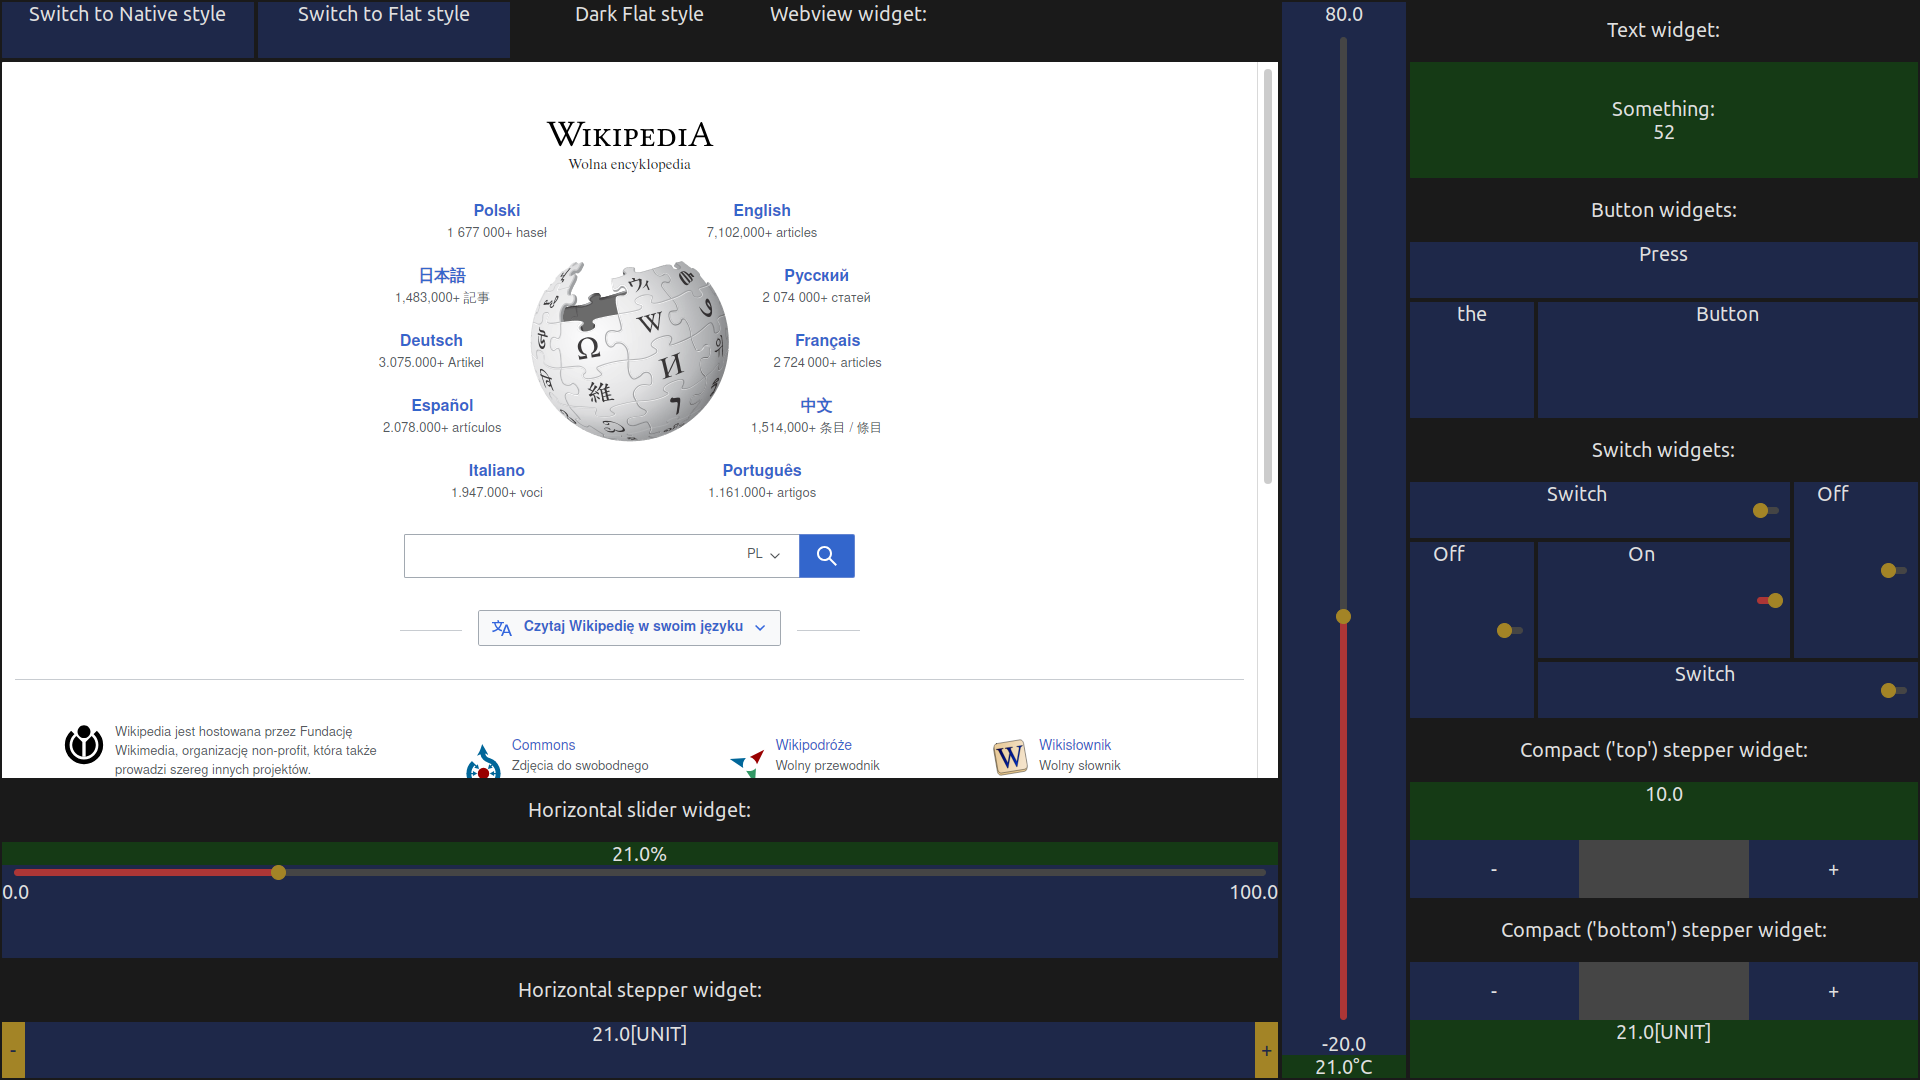Click the Wikisłownik W icon
The width and height of the screenshot is (1920, 1080).
click(1010, 757)
